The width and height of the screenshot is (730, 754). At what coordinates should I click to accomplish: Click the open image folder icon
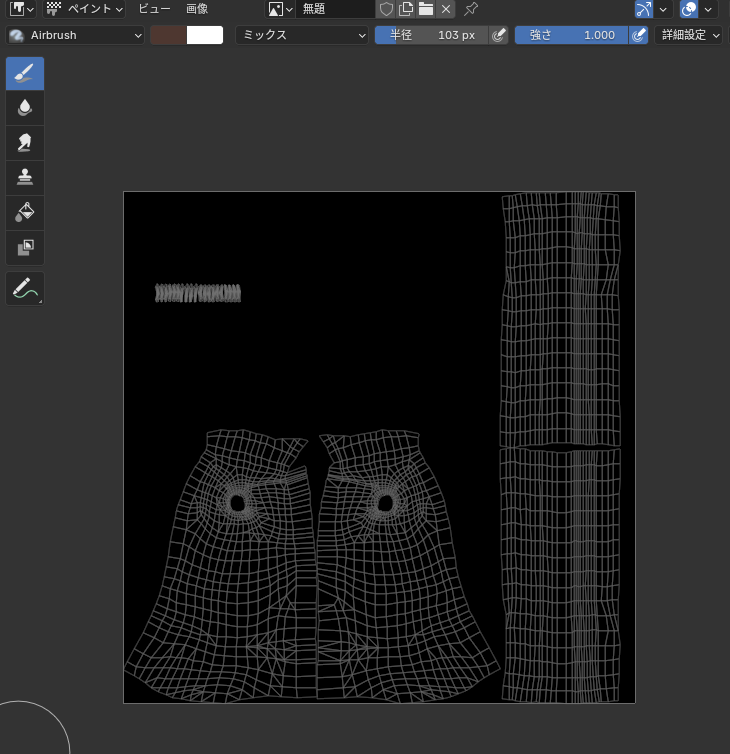click(x=426, y=9)
